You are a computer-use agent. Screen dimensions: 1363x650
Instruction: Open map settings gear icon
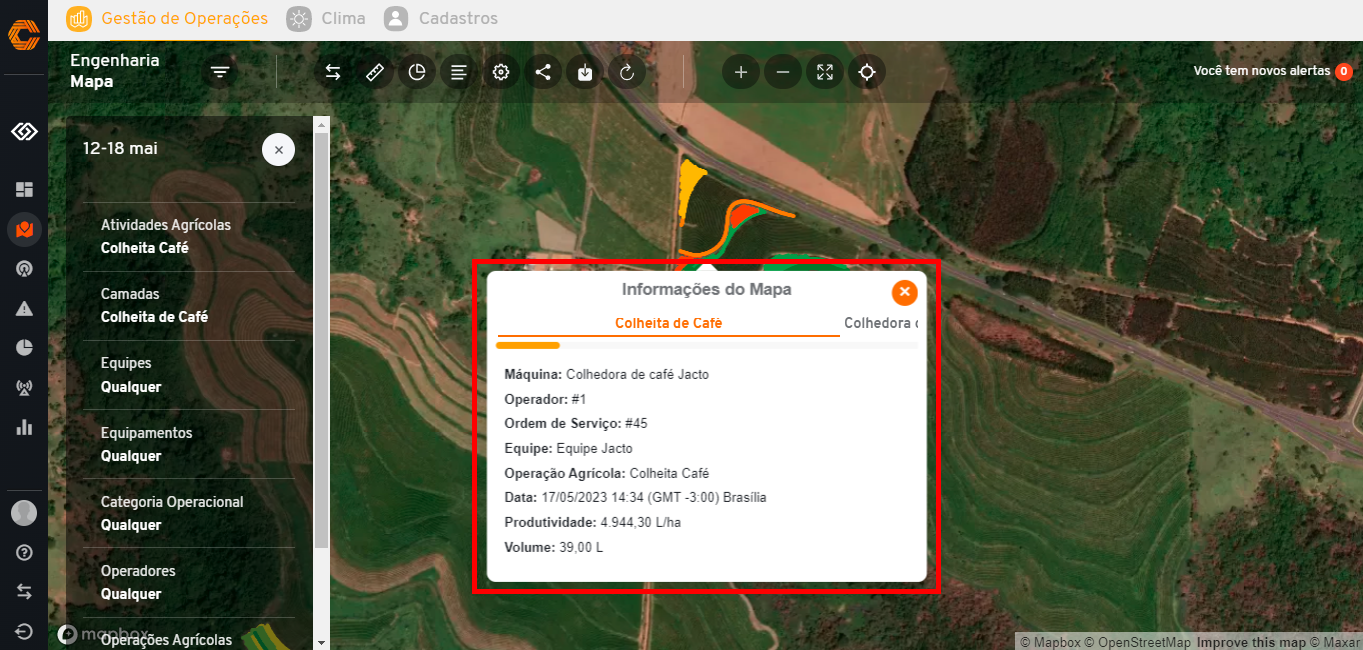(501, 72)
